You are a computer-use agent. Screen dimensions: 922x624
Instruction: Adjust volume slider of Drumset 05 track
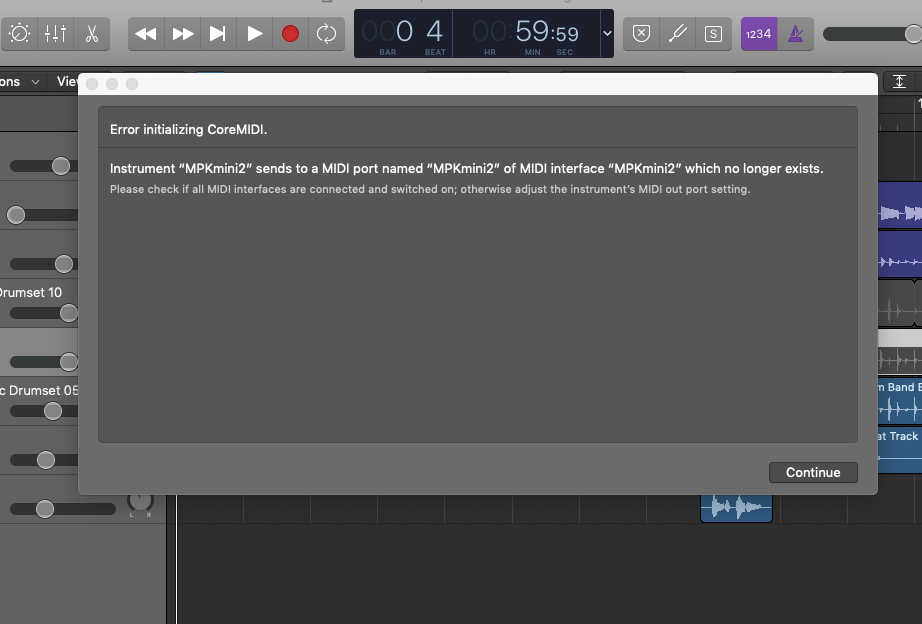[x=53, y=411]
